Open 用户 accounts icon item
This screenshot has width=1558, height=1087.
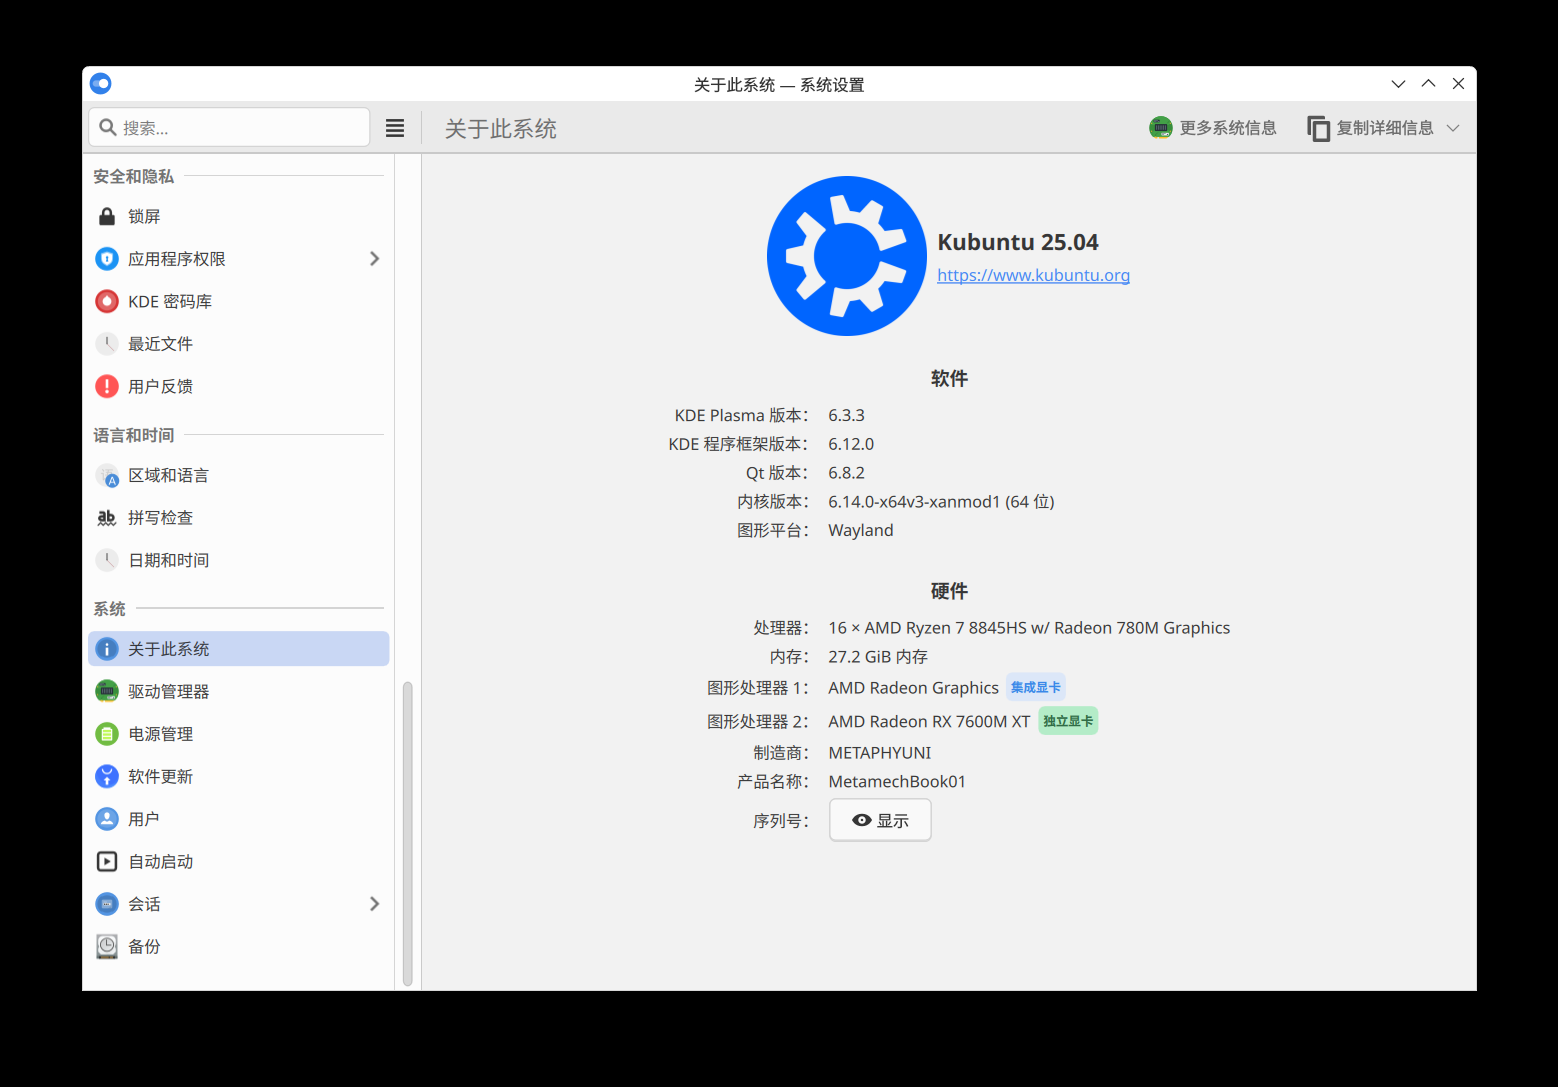point(107,819)
